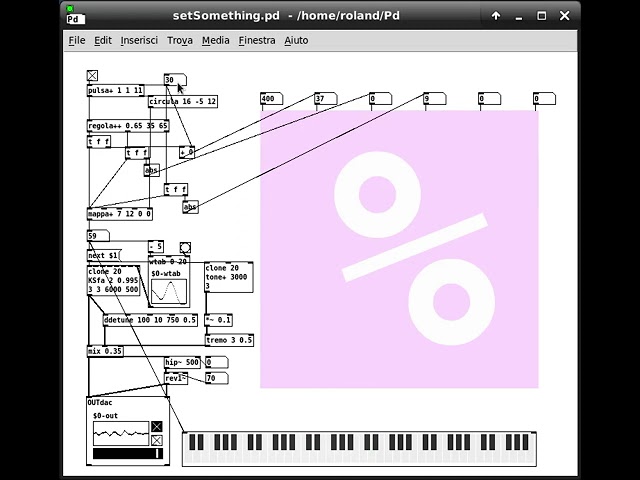Select the 'ddetune 100 10 750 0.5' object
640x480 pixels.
pyautogui.click(x=151, y=320)
